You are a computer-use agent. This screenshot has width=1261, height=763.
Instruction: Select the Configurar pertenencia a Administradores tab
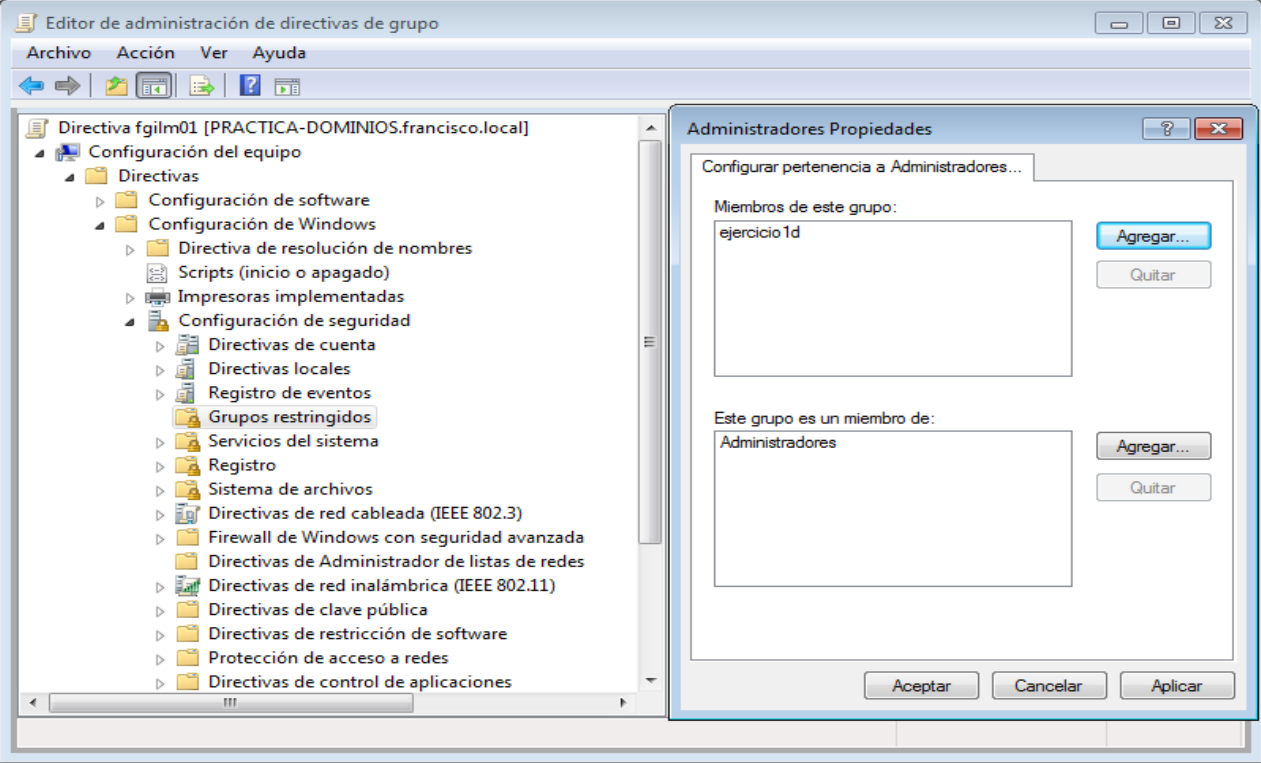[x=861, y=167]
